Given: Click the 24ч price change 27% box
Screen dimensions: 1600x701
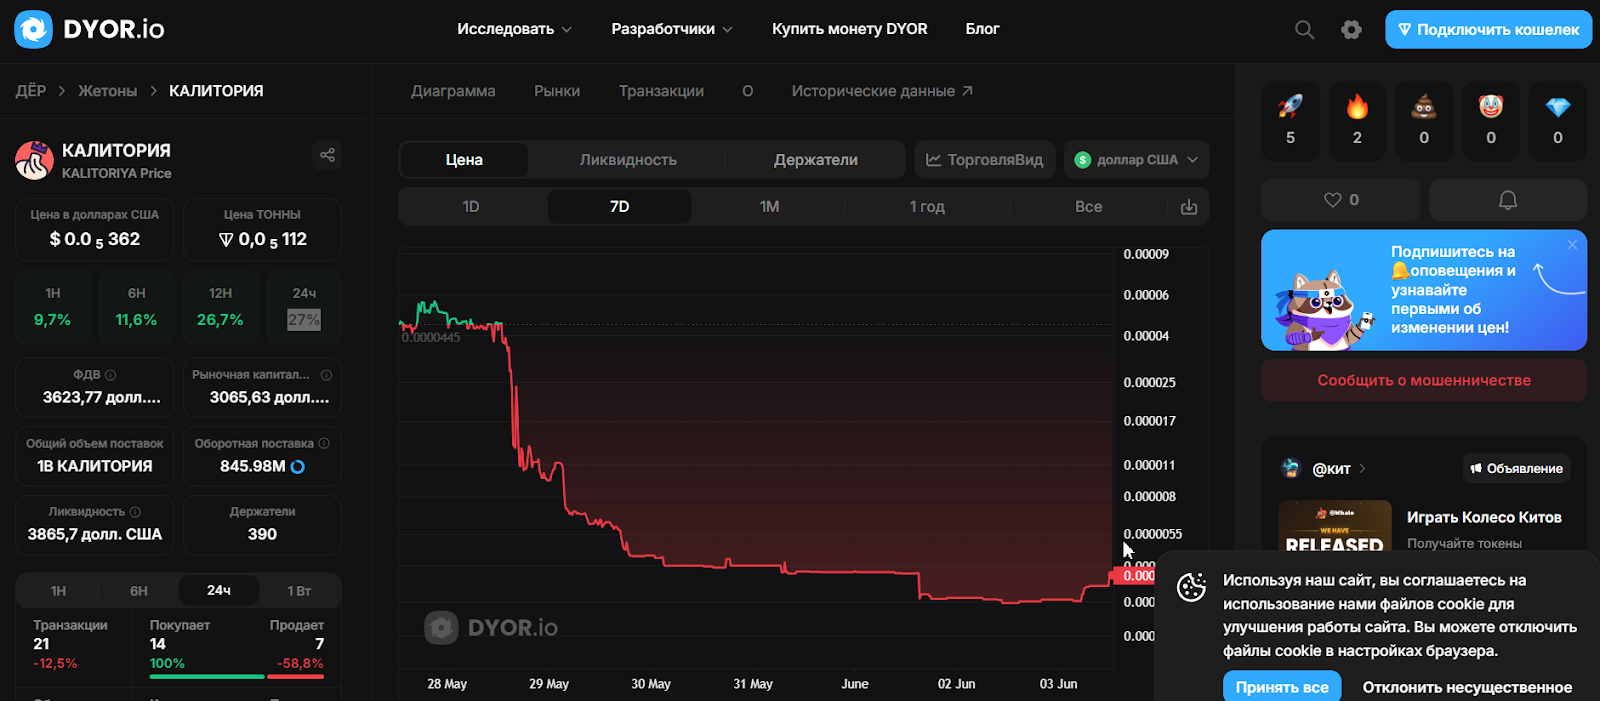Looking at the screenshot, I should [x=304, y=308].
